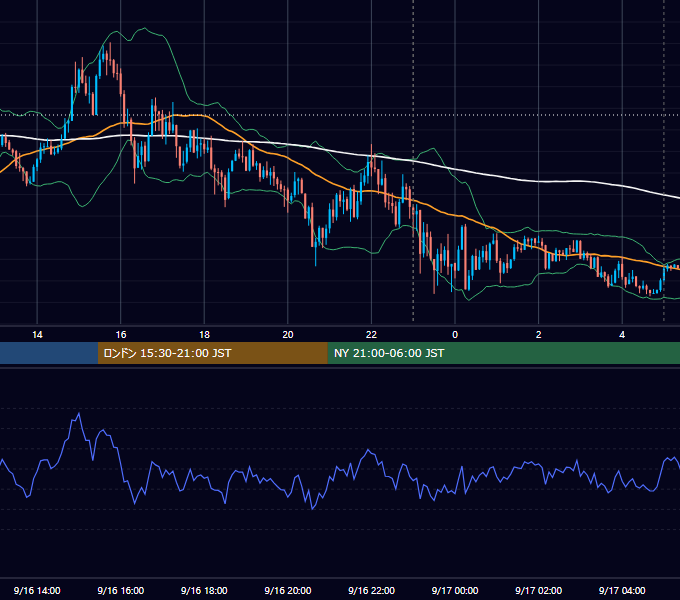Click the 20 hour label on upper axis
The height and width of the screenshot is (600, 680).
tap(288, 335)
